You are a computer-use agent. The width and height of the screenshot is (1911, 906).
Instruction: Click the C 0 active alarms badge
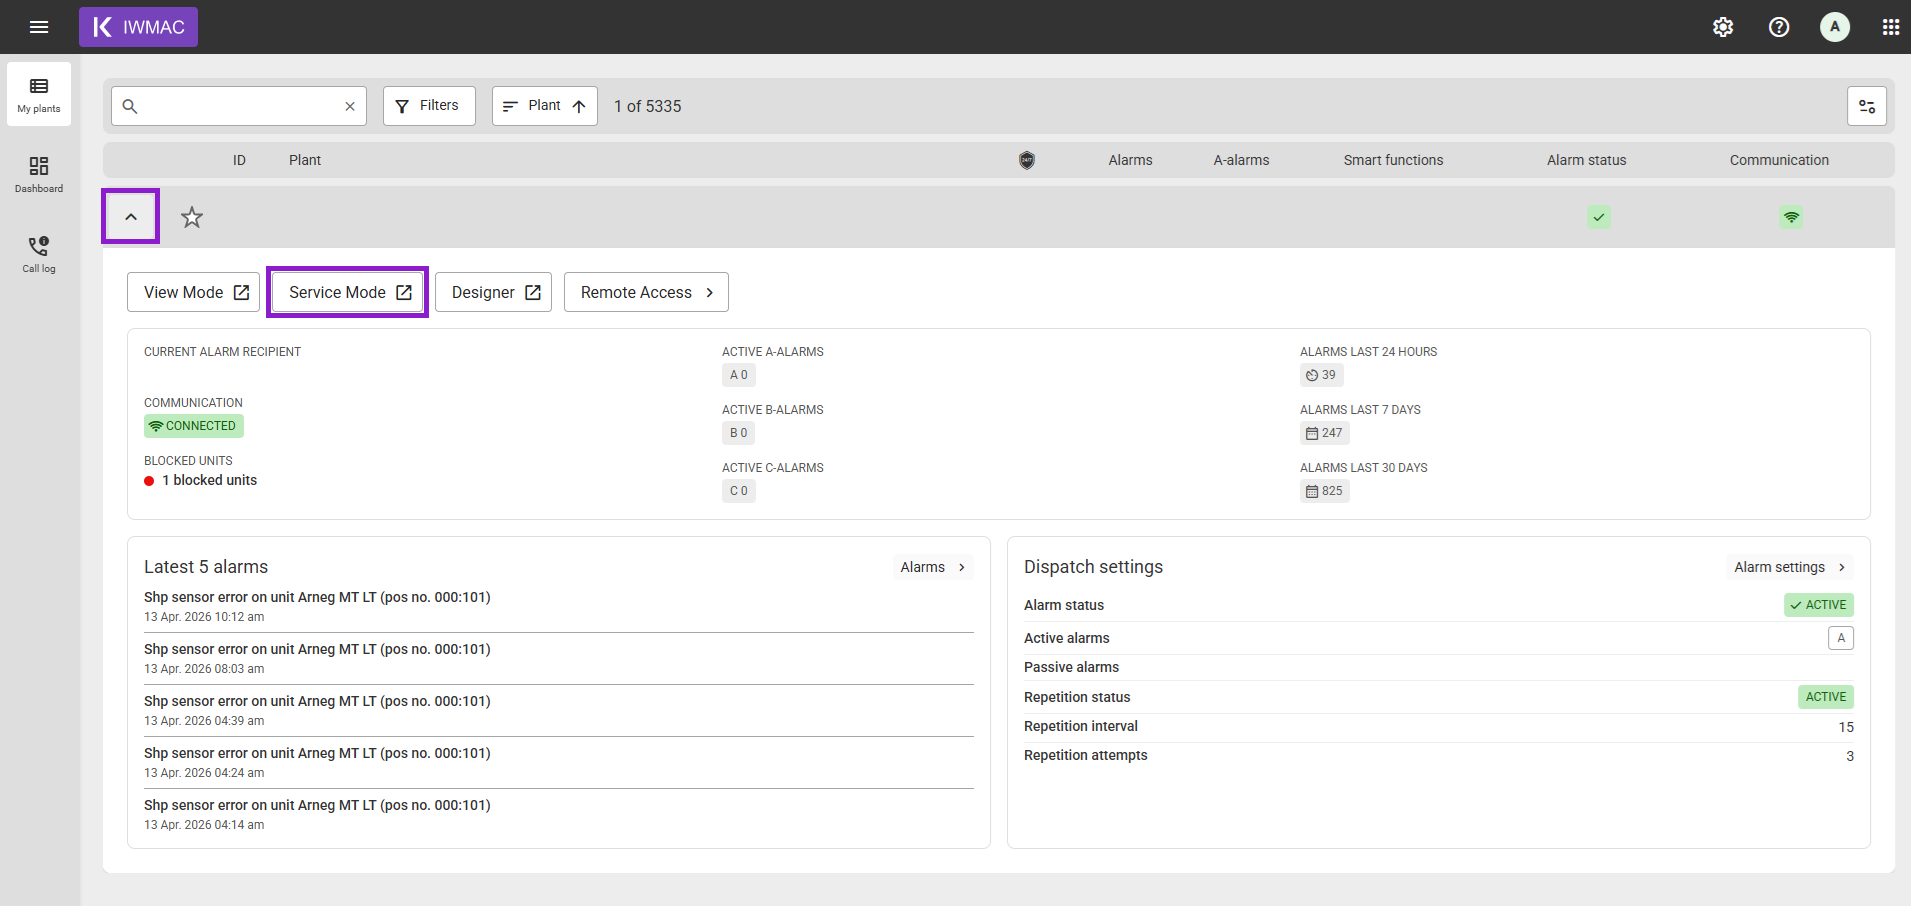[739, 491]
